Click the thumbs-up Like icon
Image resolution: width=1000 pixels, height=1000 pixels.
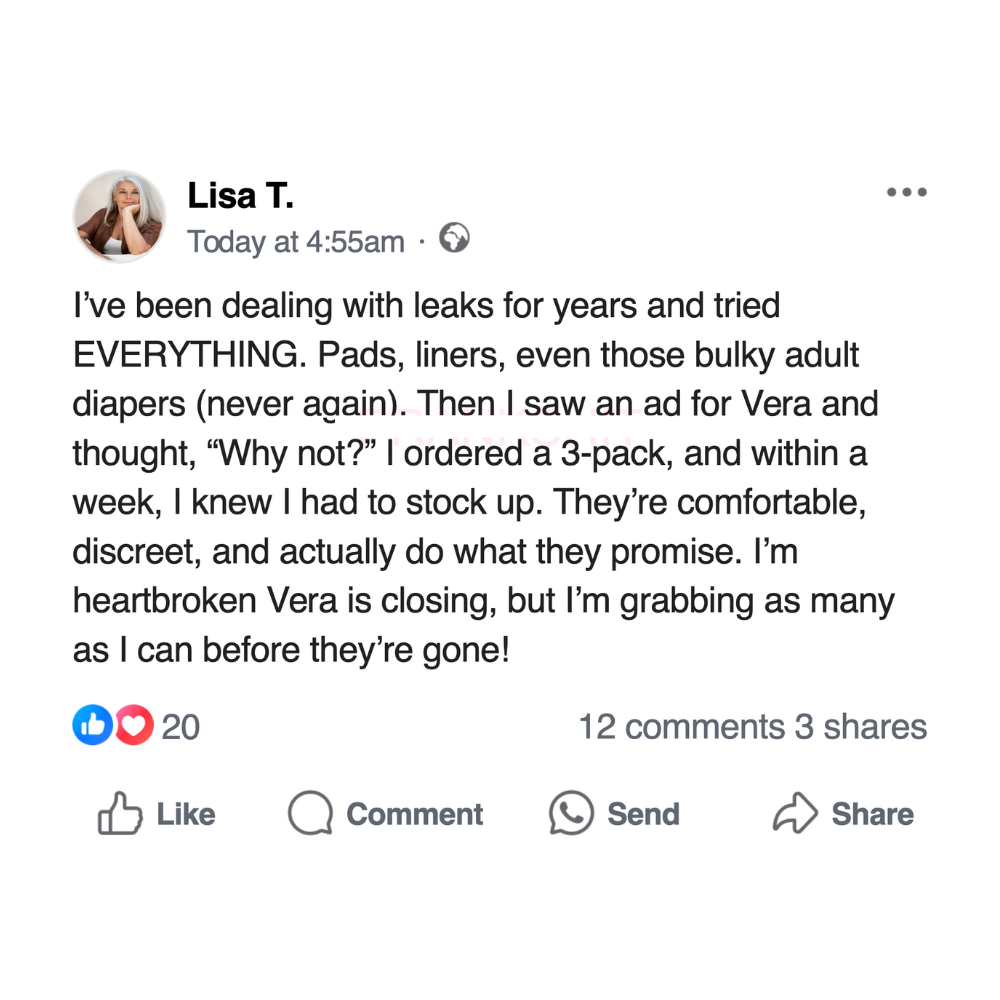[x=119, y=815]
